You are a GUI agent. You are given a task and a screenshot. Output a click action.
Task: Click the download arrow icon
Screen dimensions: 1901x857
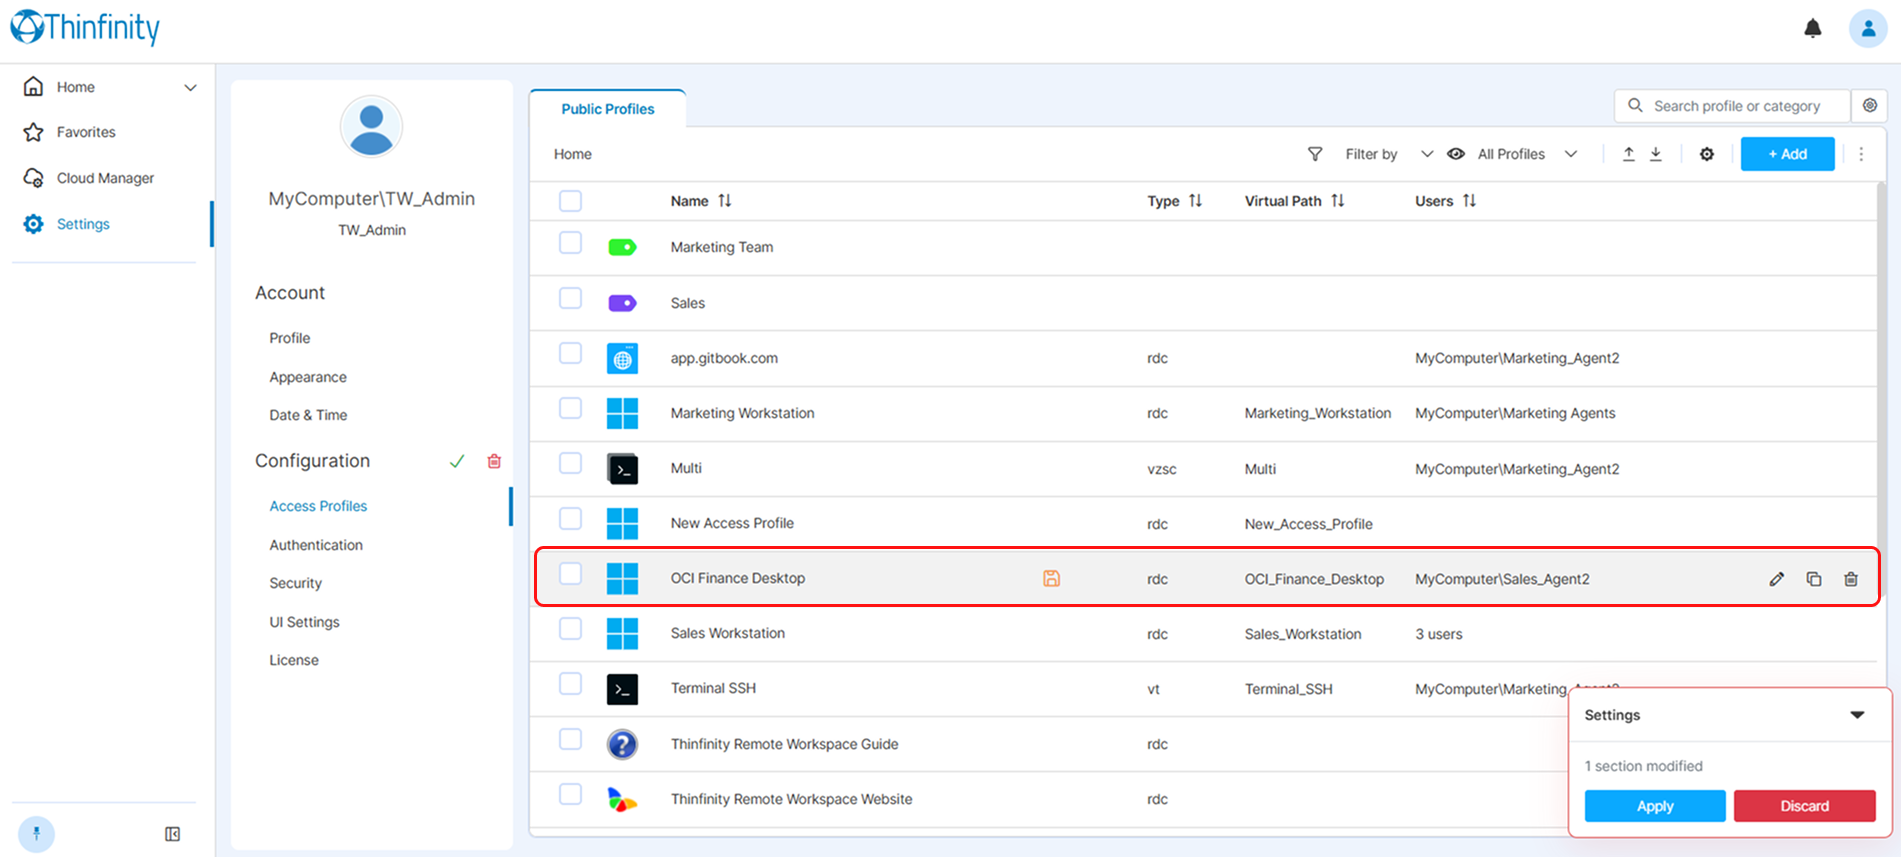coord(1656,154)
